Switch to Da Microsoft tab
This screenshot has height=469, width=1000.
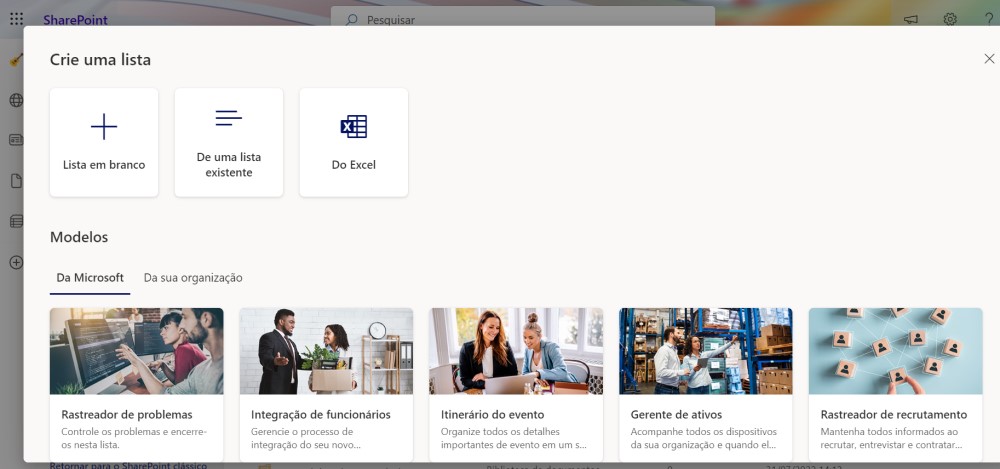[x=90, y=278]
